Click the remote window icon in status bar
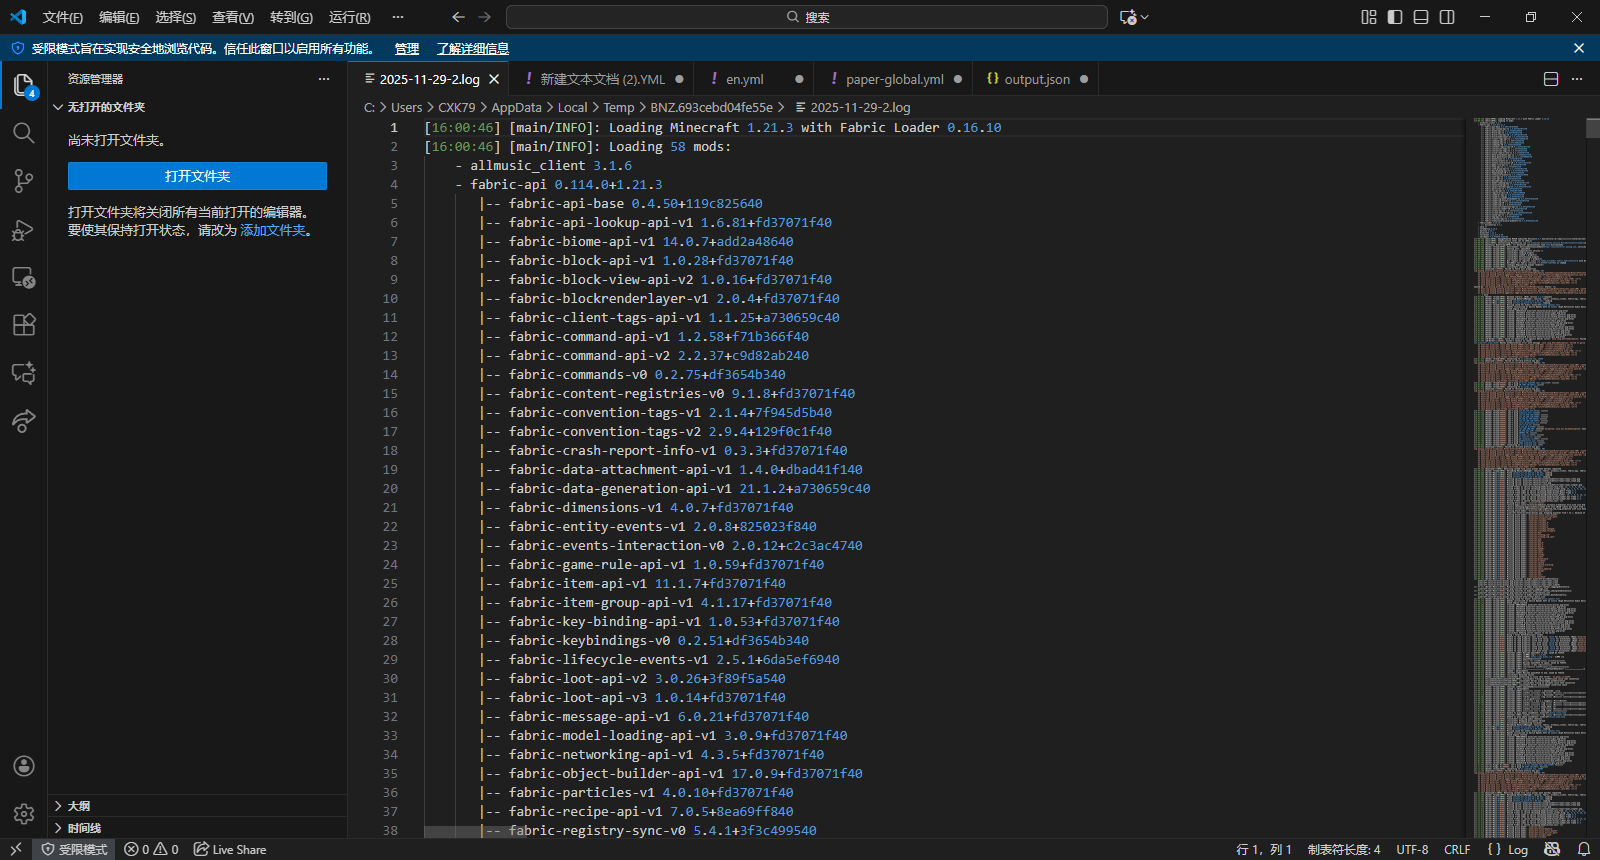Image resolution: width=1600 pixels, height=860 pixels. [x=16, y=849]
